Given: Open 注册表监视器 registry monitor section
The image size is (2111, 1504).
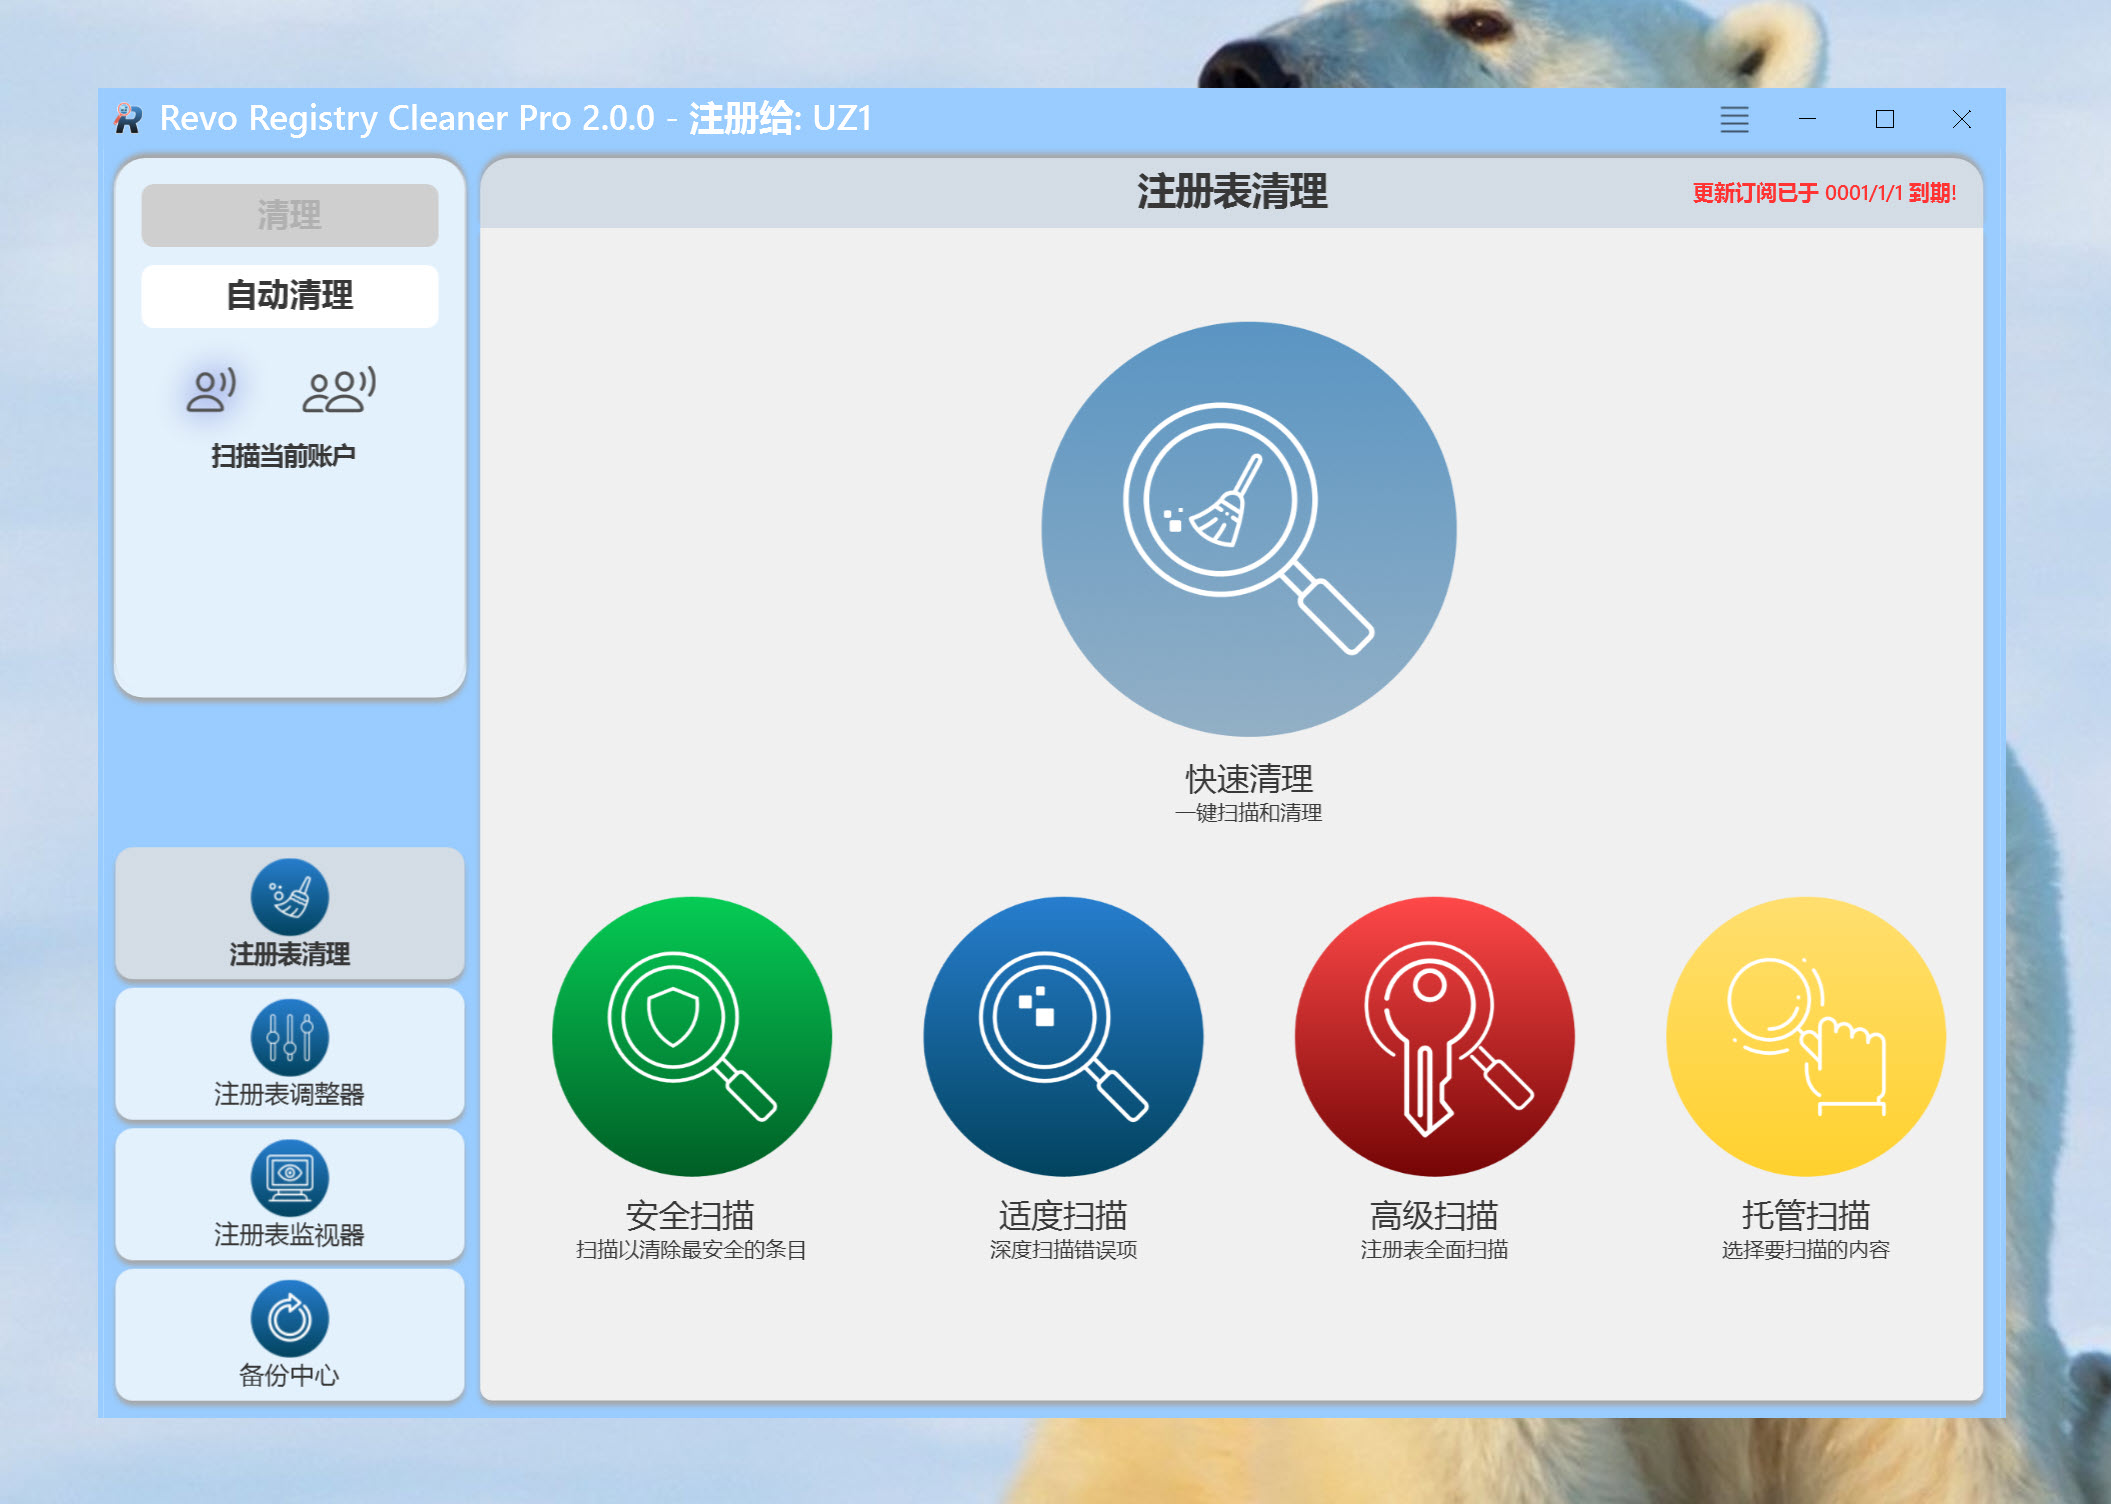Looking at the screenshot, I should (289, 1194).
